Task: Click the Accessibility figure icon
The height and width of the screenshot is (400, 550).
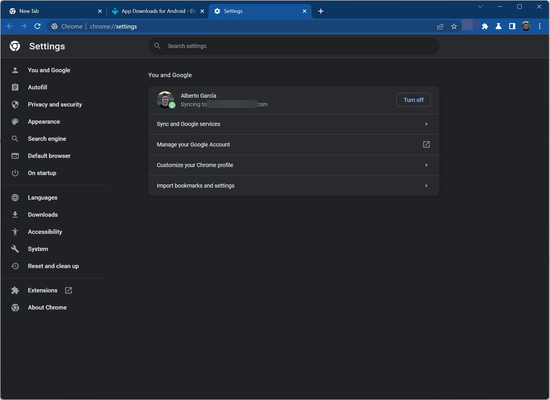Action: 15,232
